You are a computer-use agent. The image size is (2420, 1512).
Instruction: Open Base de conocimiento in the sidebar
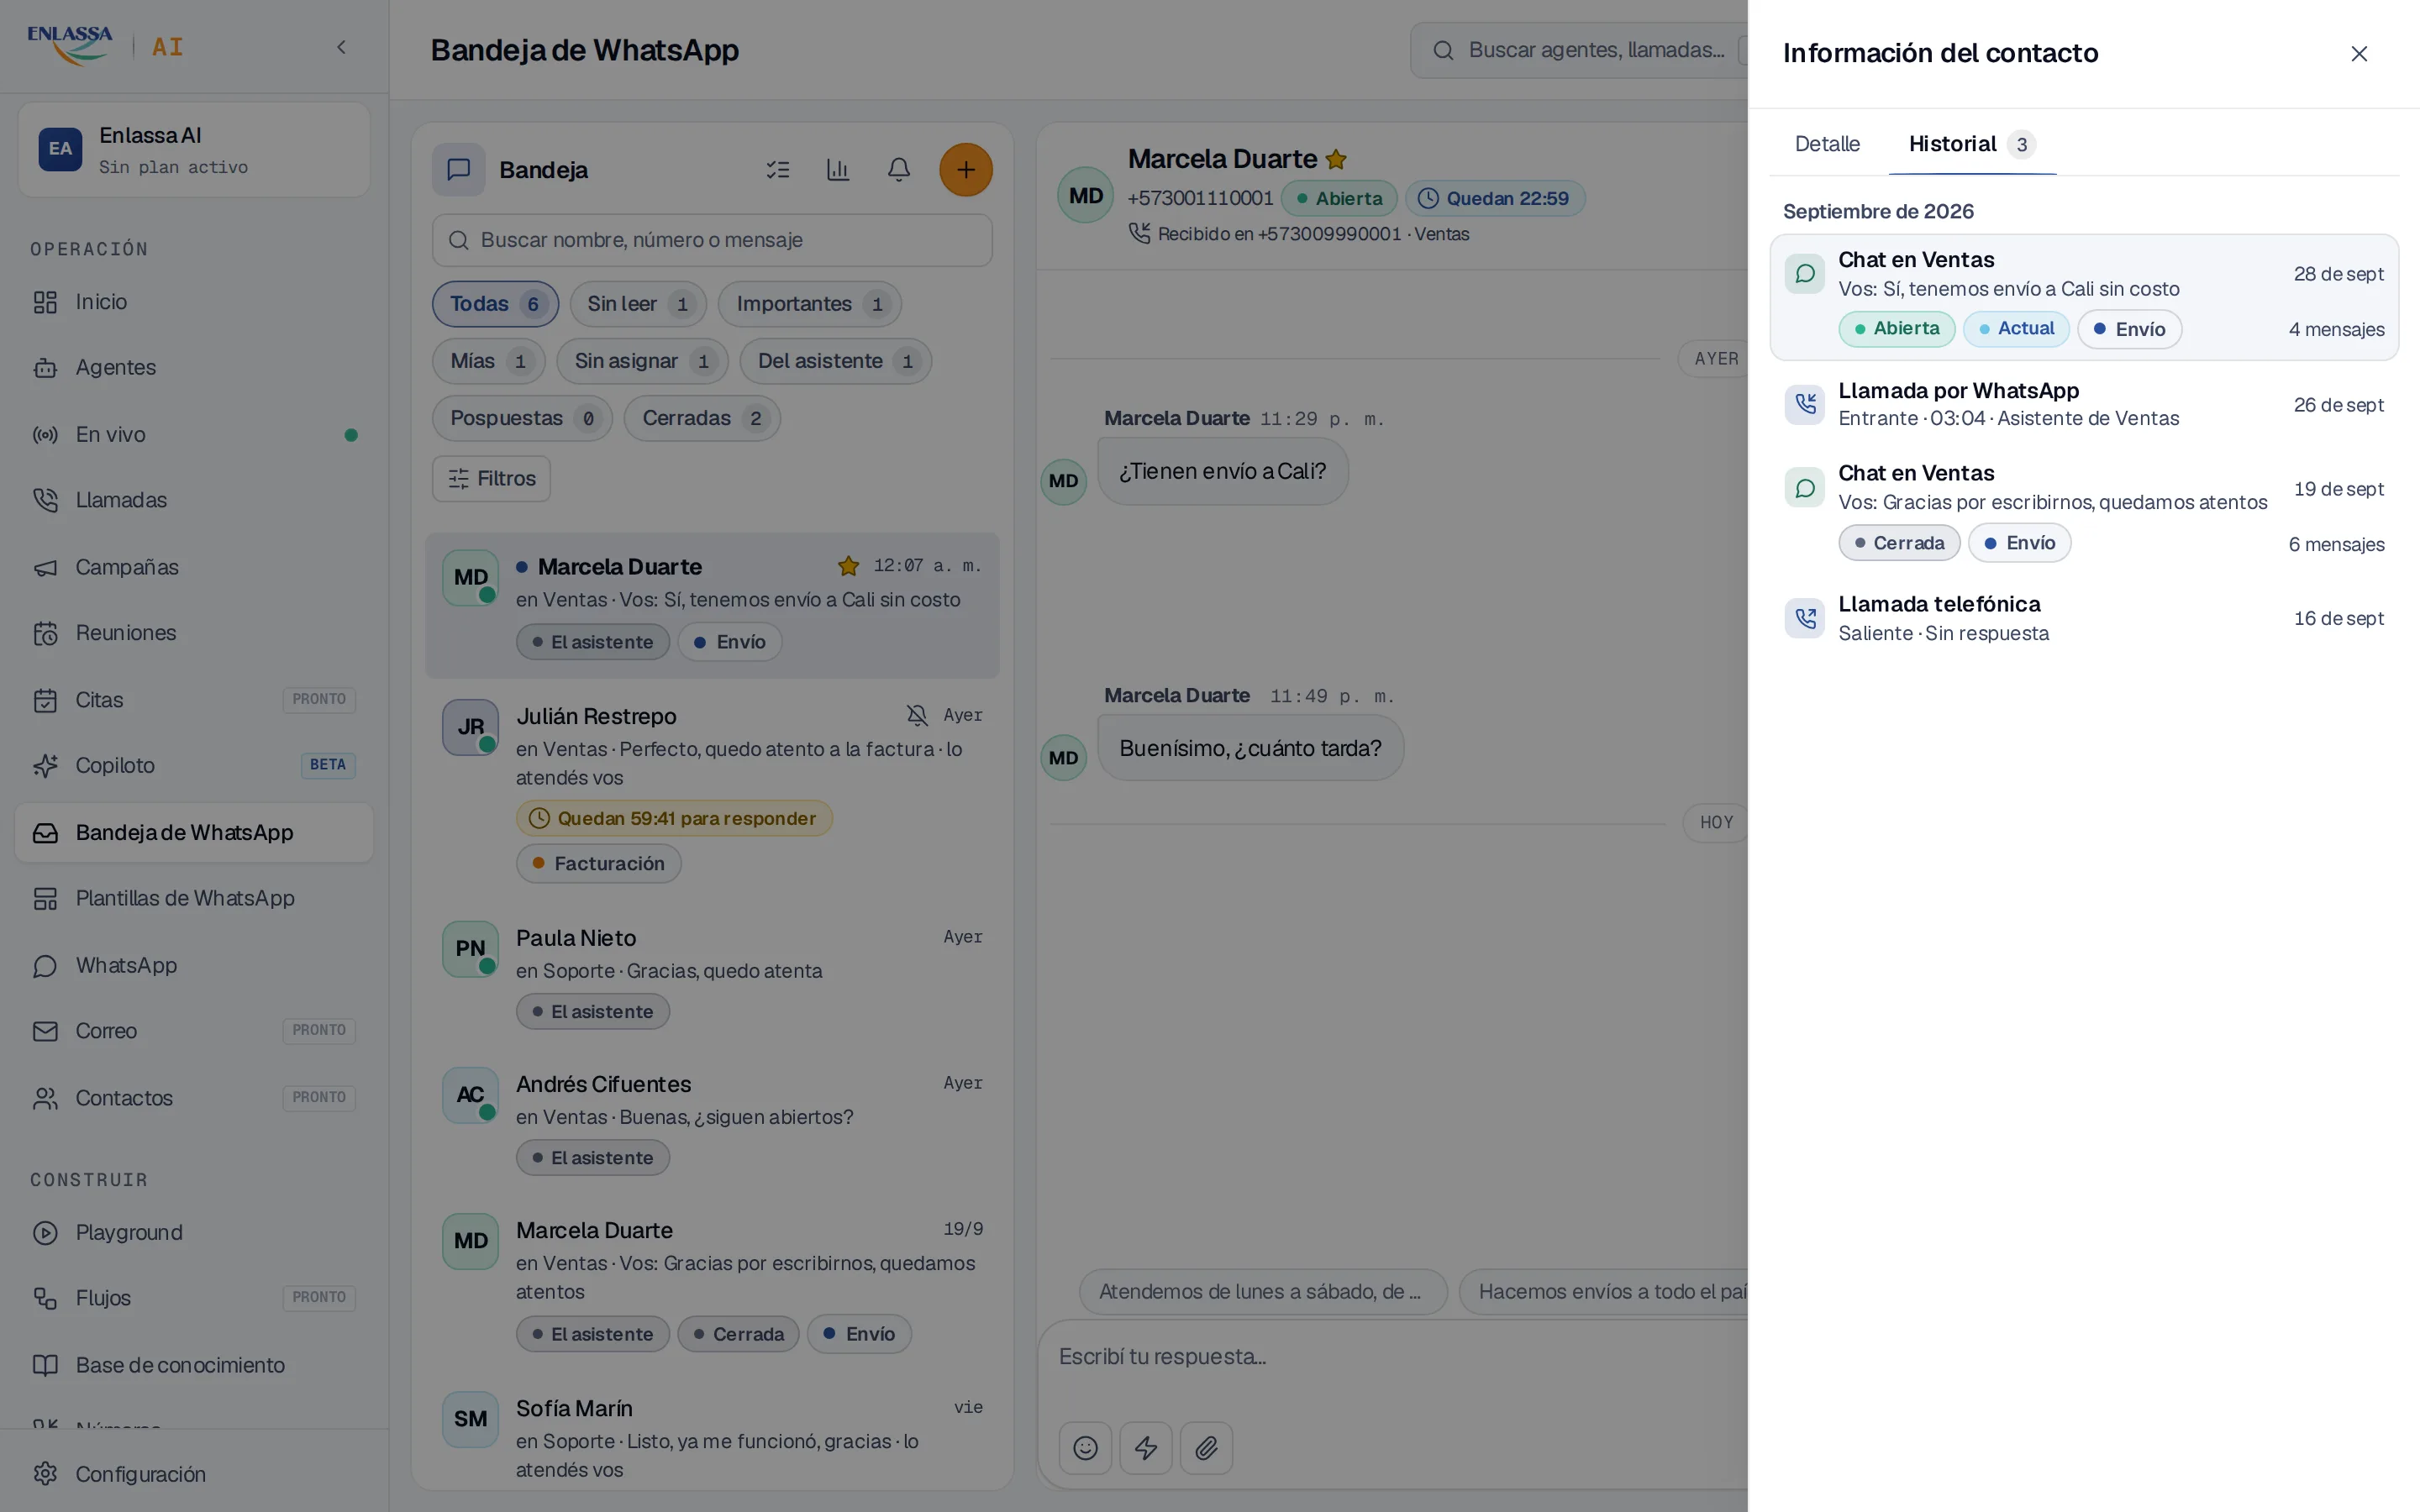[x=194, y=1365]
